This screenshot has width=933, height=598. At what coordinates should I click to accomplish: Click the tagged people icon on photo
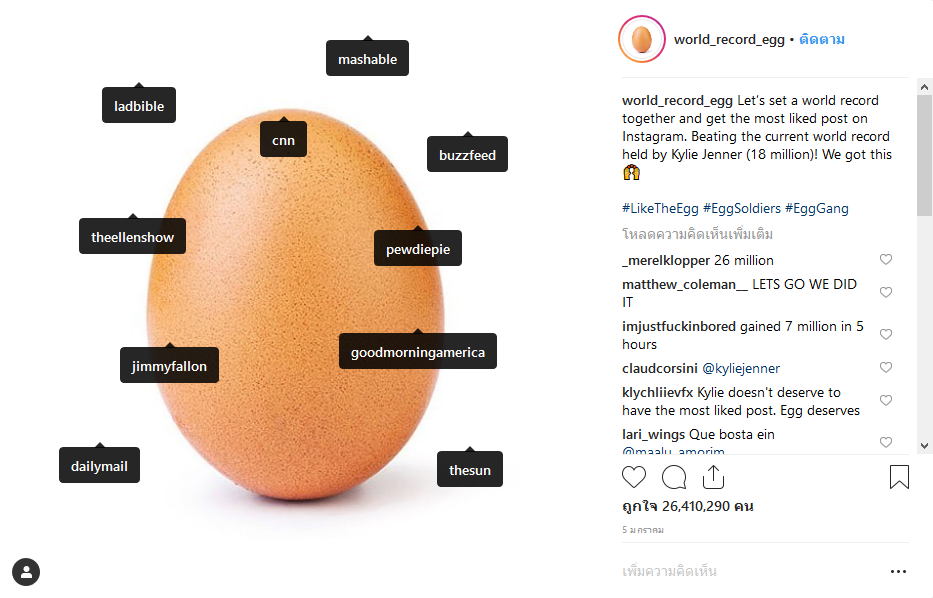(x=26, y=572)
